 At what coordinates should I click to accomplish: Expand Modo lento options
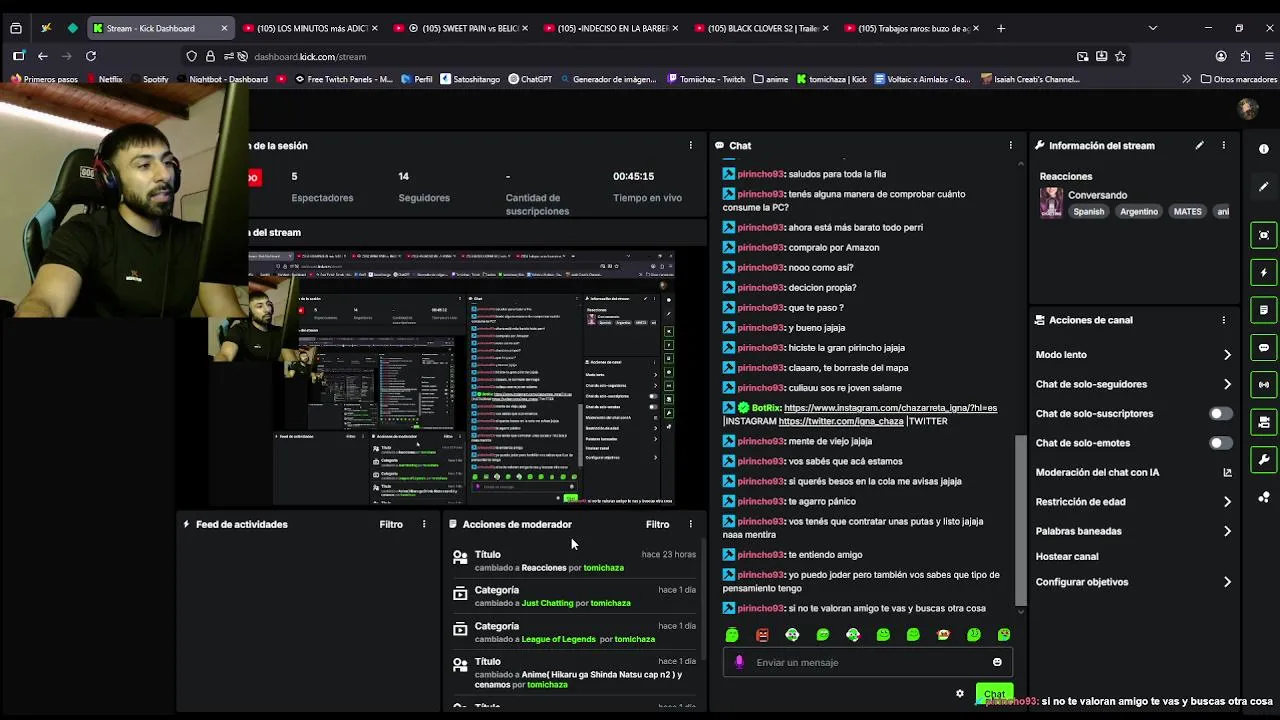(1227, 355)
